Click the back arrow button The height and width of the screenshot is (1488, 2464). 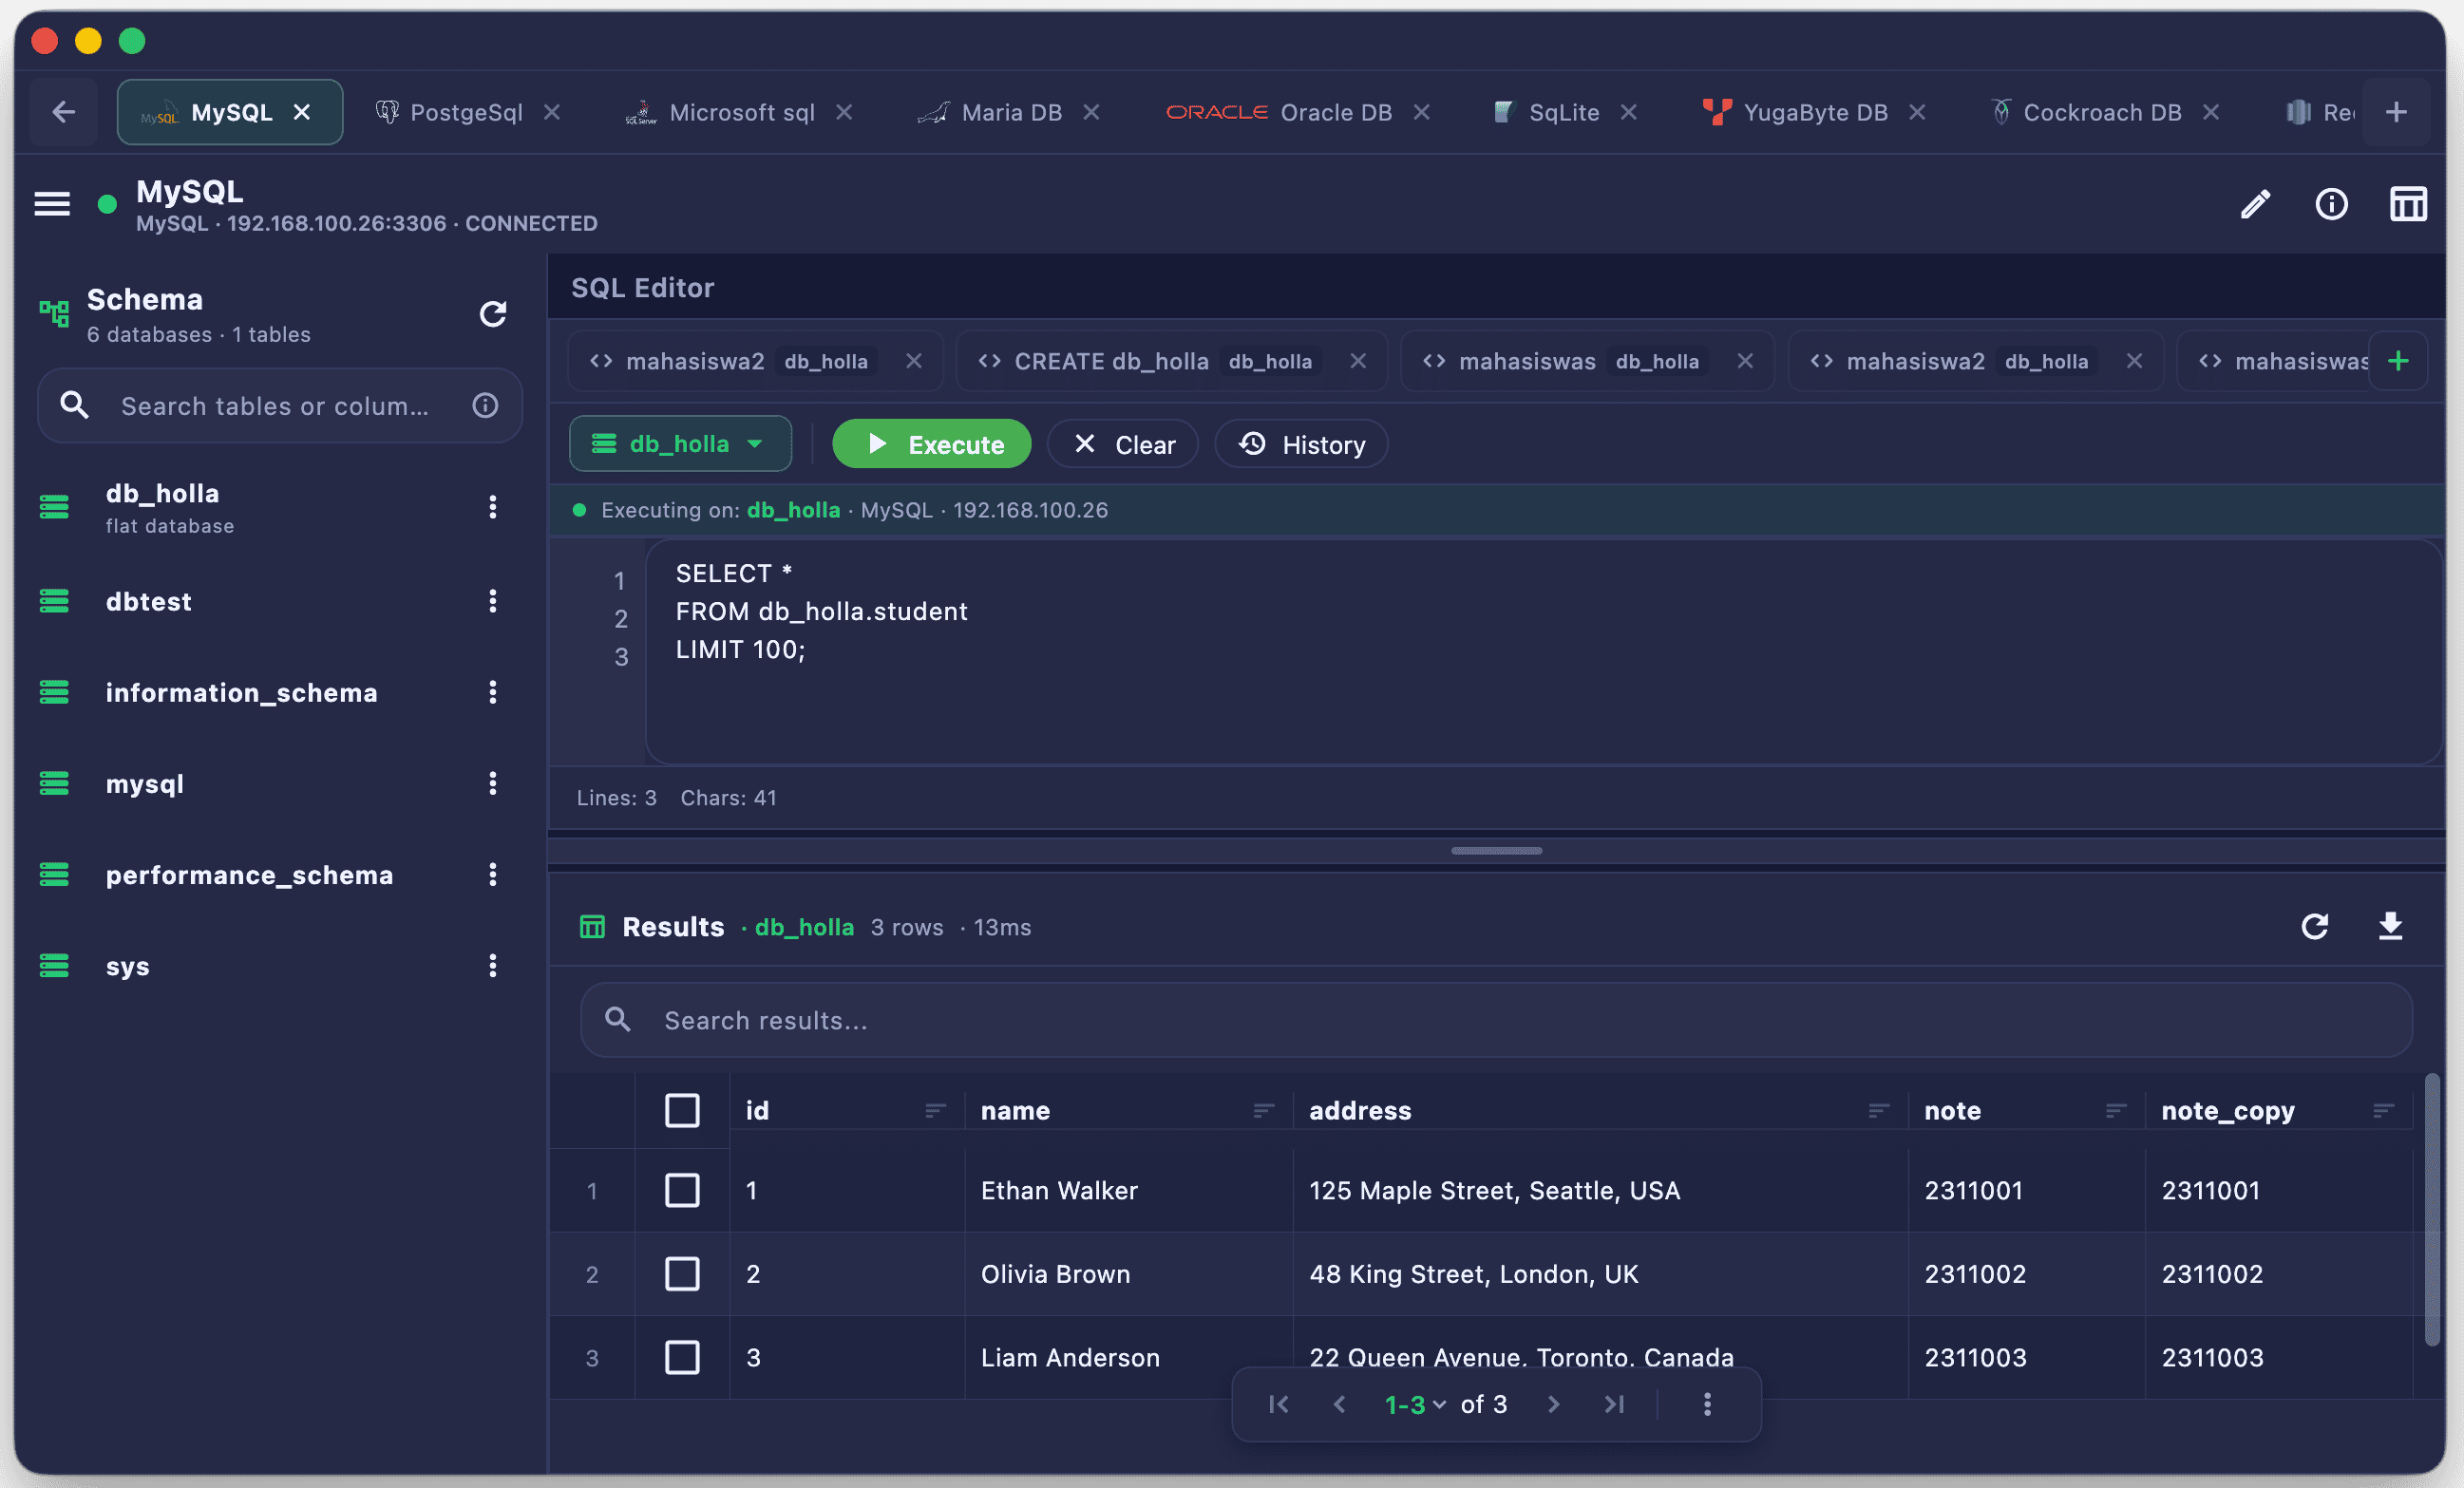pos(64,112)
